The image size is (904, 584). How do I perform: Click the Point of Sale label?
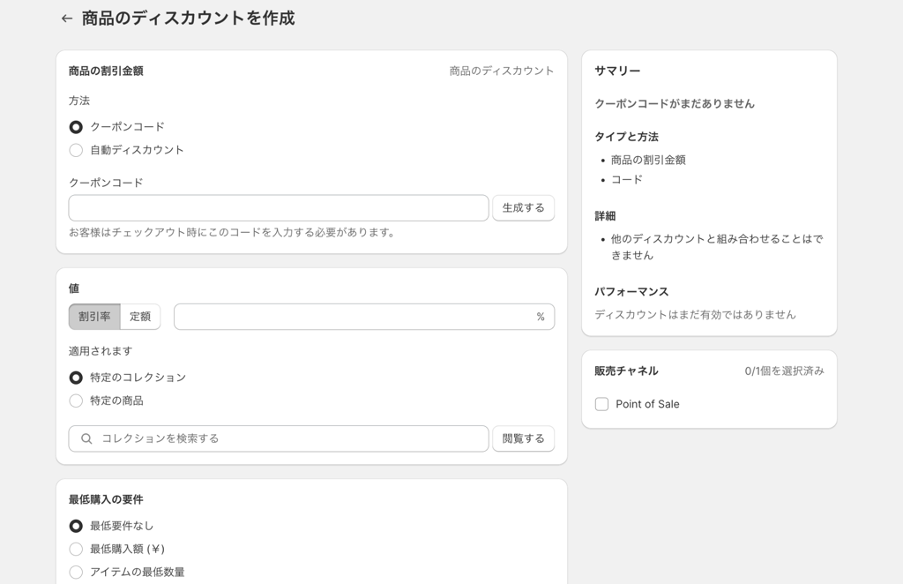647,404
